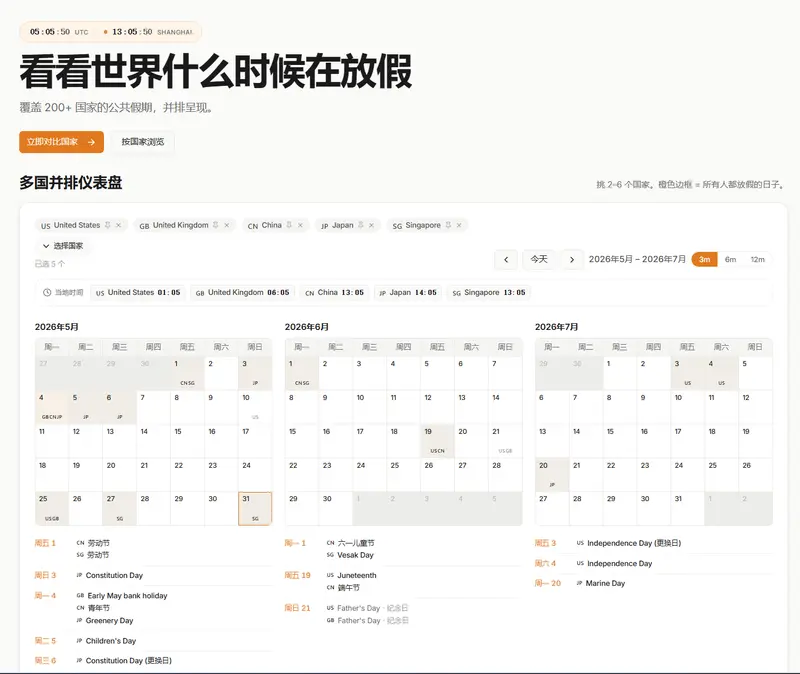800x674 pixels.
Task: Pin the United Kingdom country chip
Action: [216, 225]
